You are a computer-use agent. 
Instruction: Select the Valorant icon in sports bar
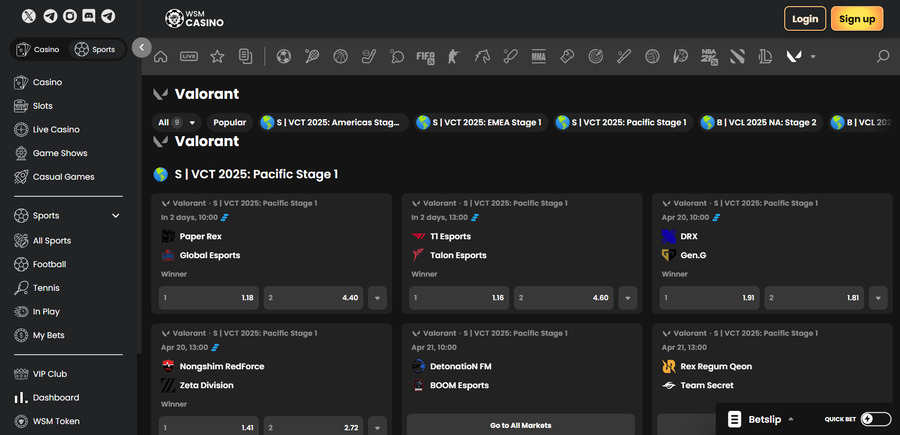point(794,56)
